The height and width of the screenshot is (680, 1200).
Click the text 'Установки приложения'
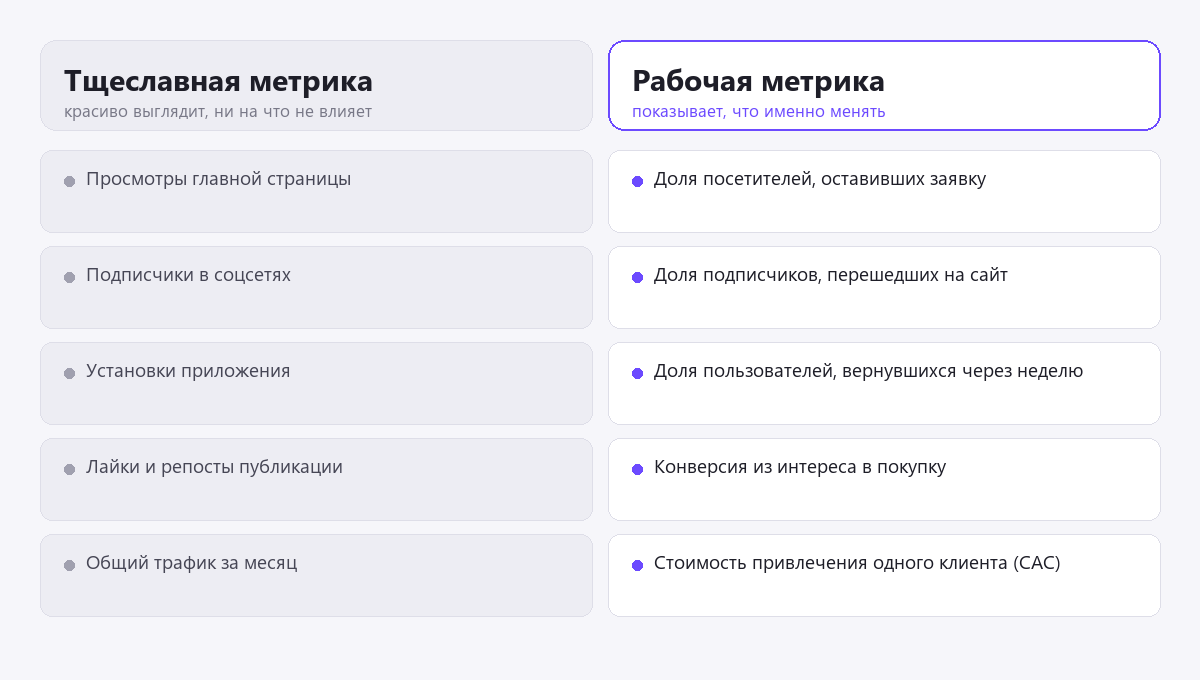pyautogui.click(x=188, y=371)
